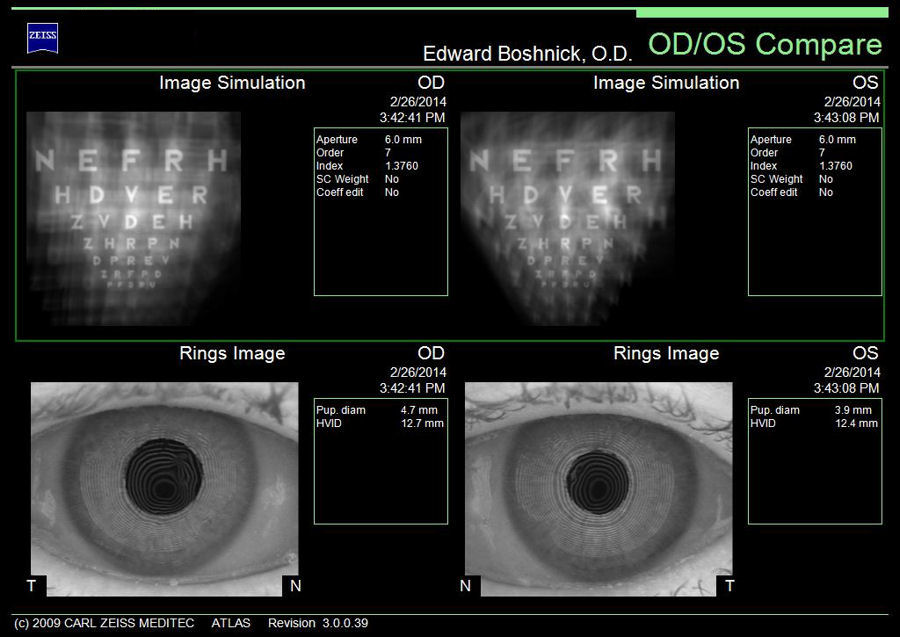The width and height of the screenshot is (900, 637).
Task: Select the OS Index 1.3760 value
Action: (835, 166)
